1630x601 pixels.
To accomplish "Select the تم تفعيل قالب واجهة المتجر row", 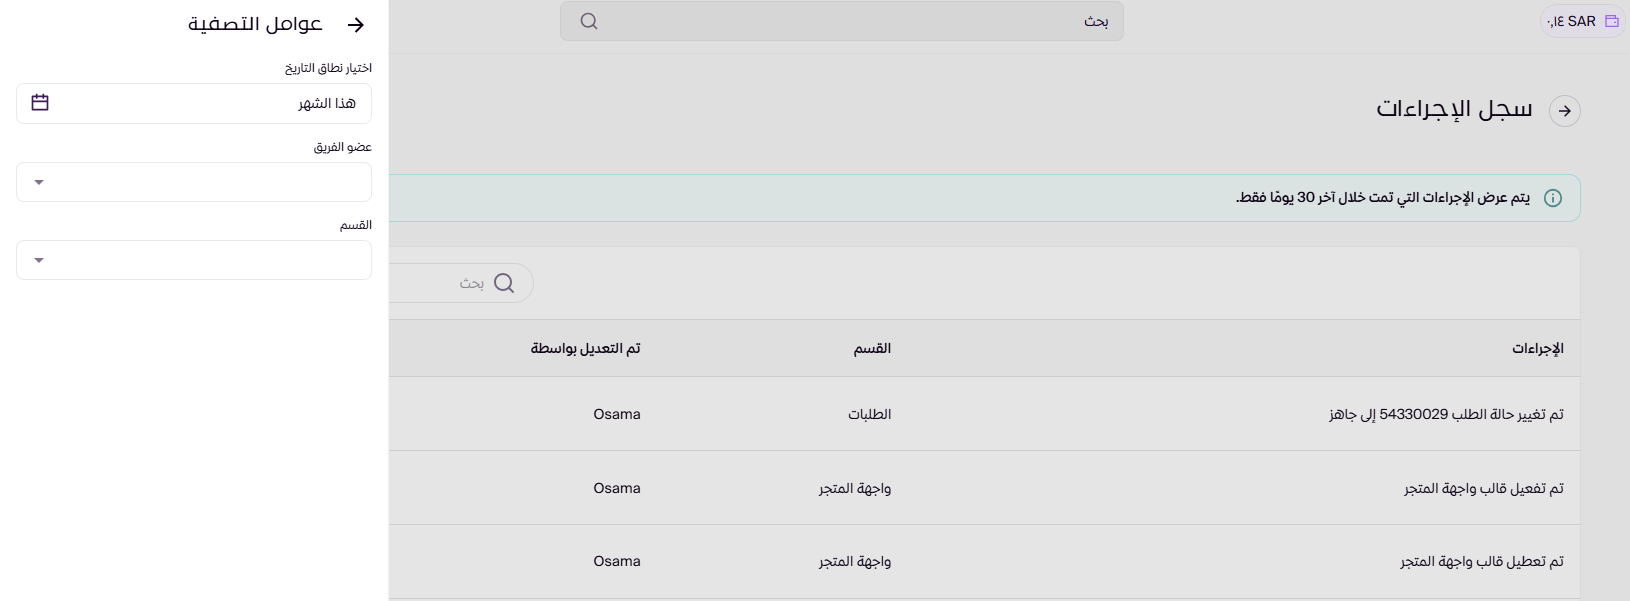I will click(x=1483, y=488).
